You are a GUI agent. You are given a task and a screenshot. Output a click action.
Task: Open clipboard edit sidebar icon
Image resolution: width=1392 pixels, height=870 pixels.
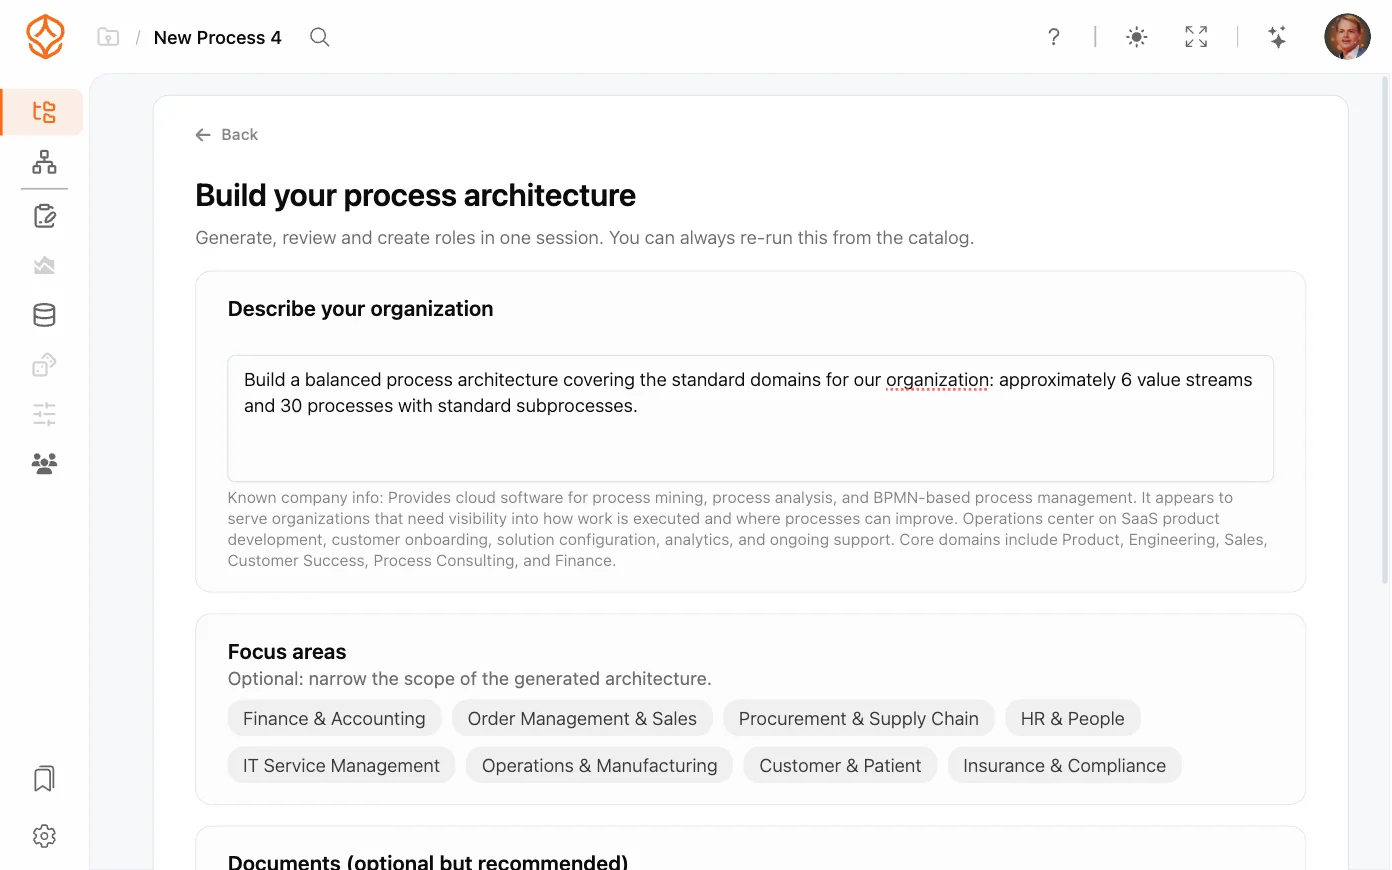[44, 216]
